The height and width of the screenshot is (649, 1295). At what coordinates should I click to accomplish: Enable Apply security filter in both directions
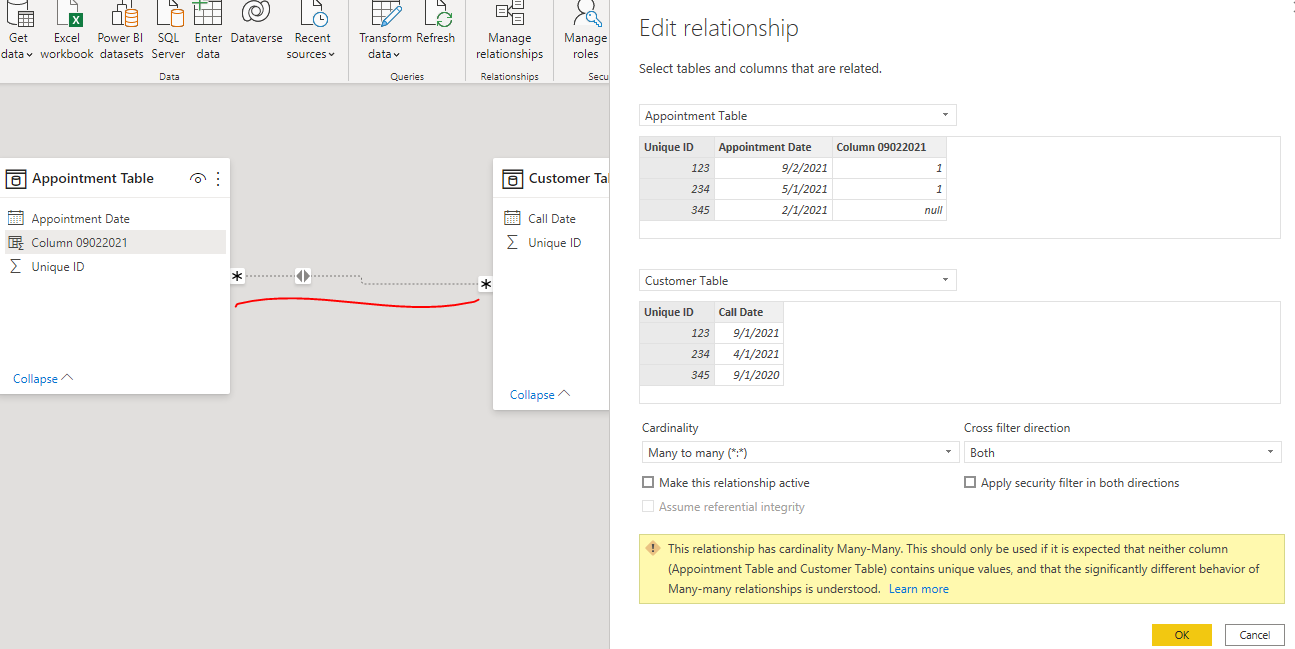970,483
